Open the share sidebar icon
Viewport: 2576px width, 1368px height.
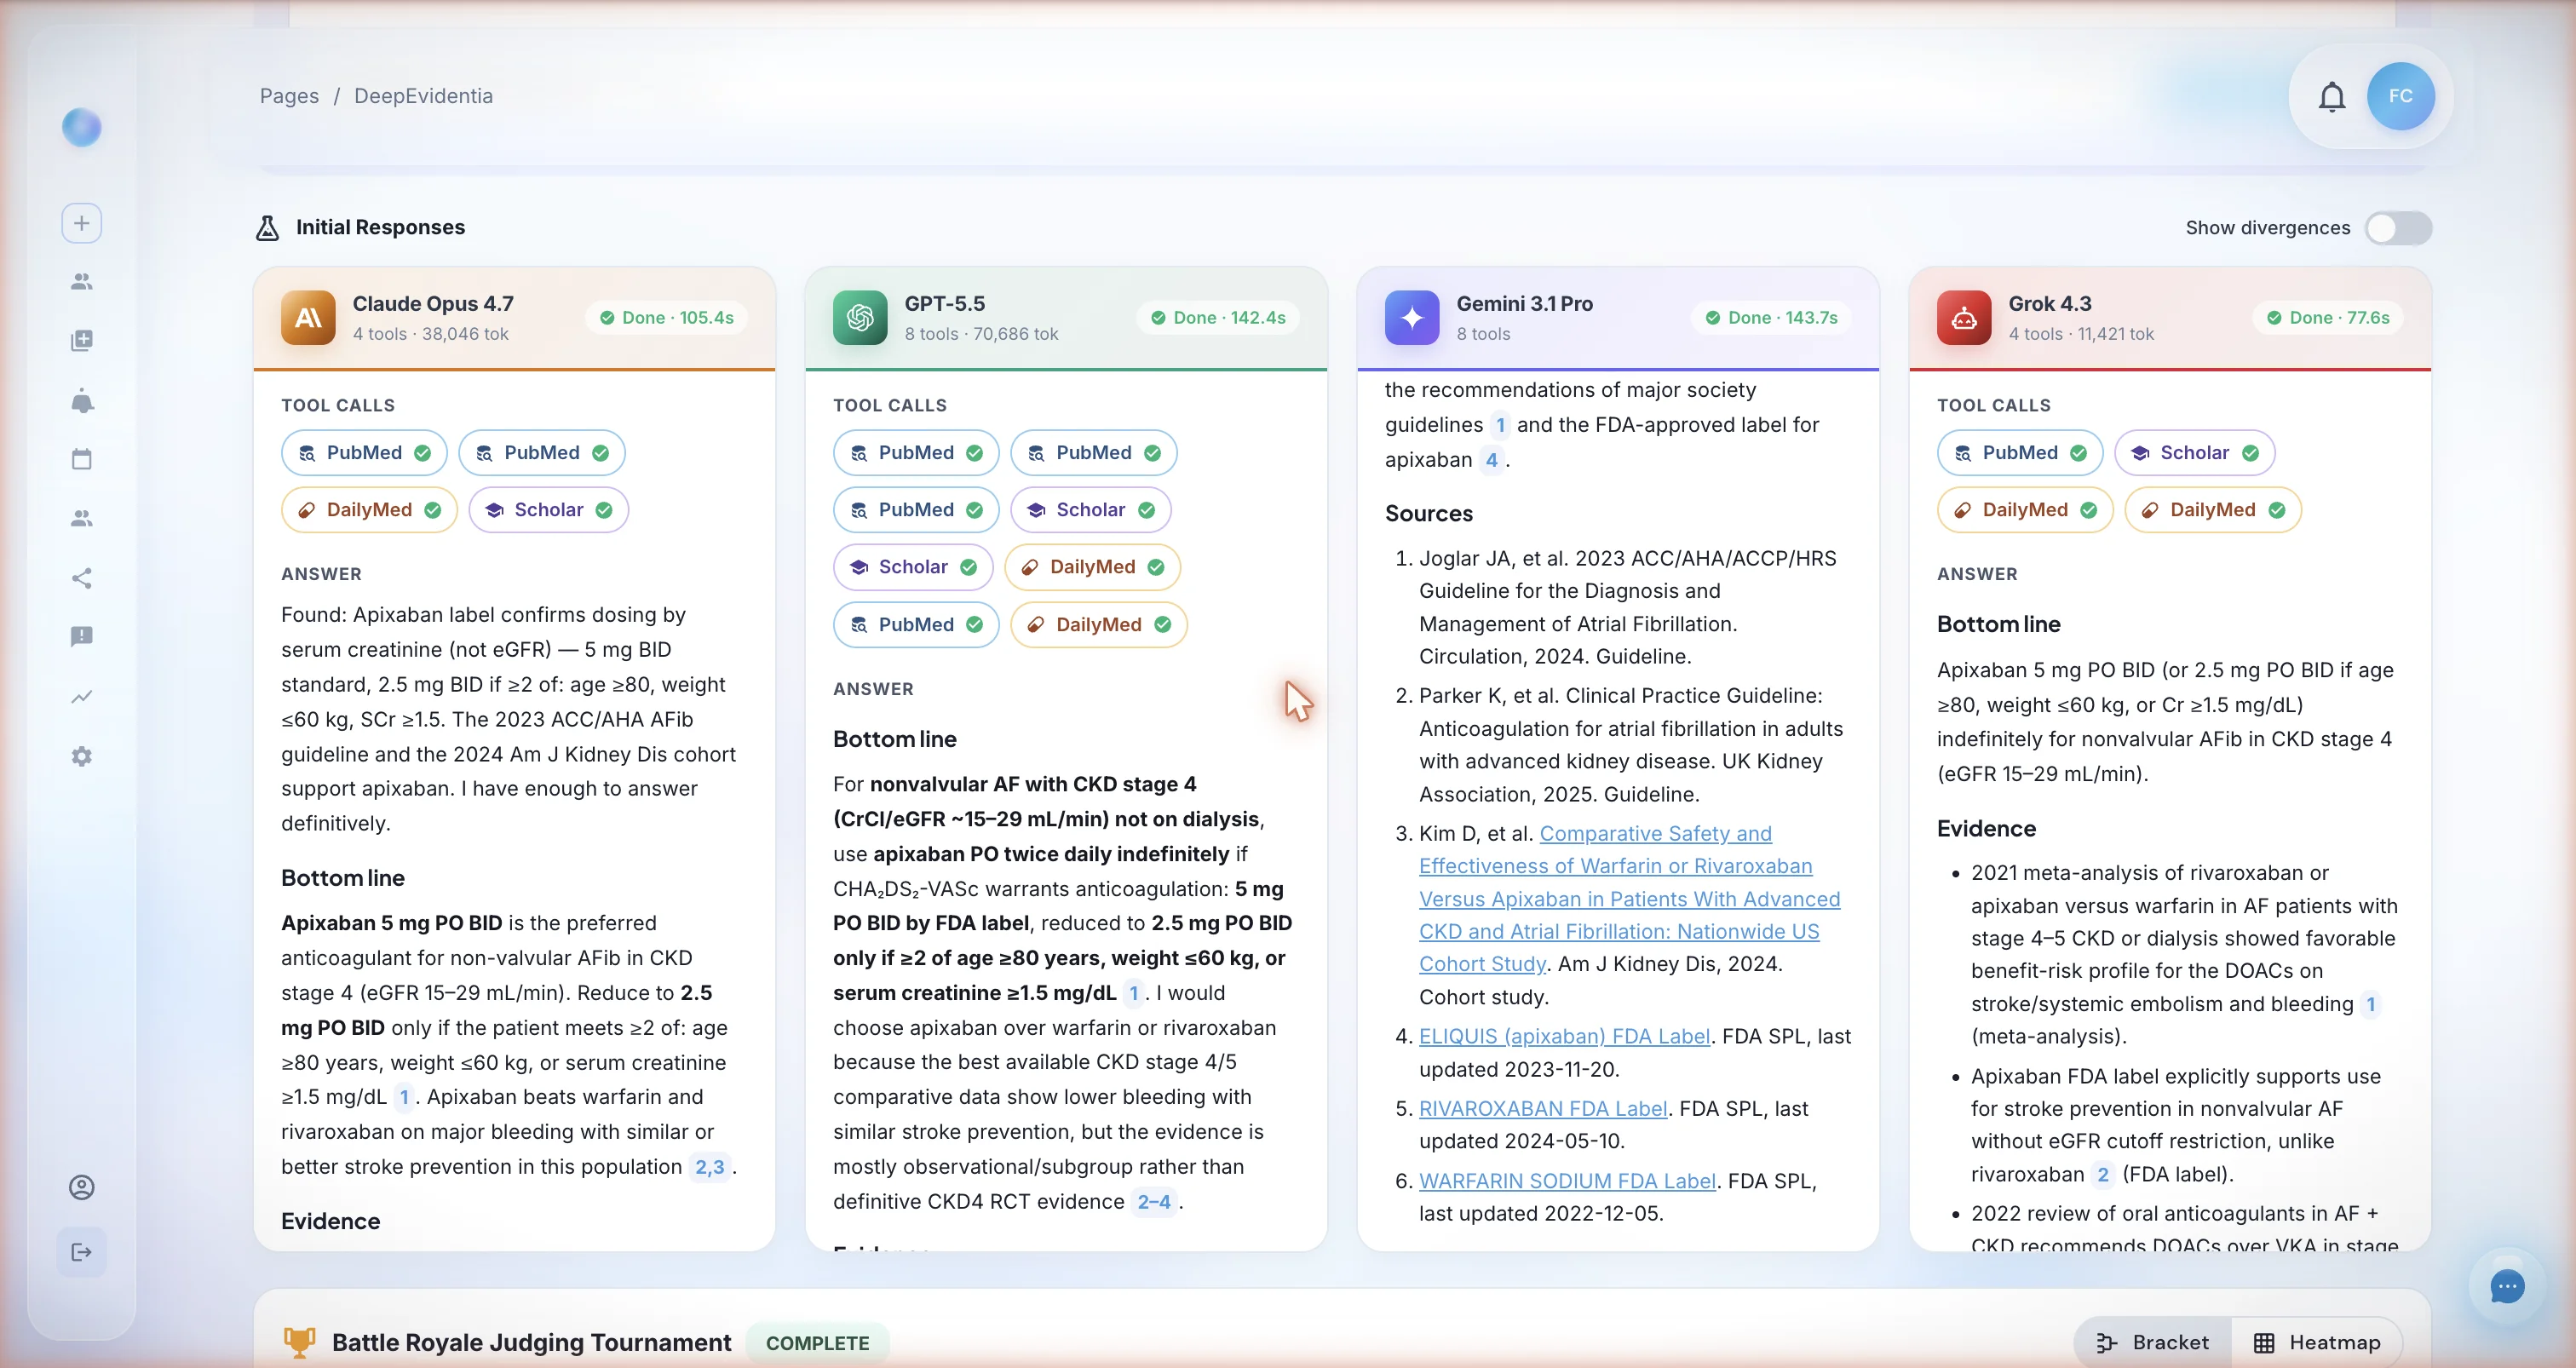point(82,578)
